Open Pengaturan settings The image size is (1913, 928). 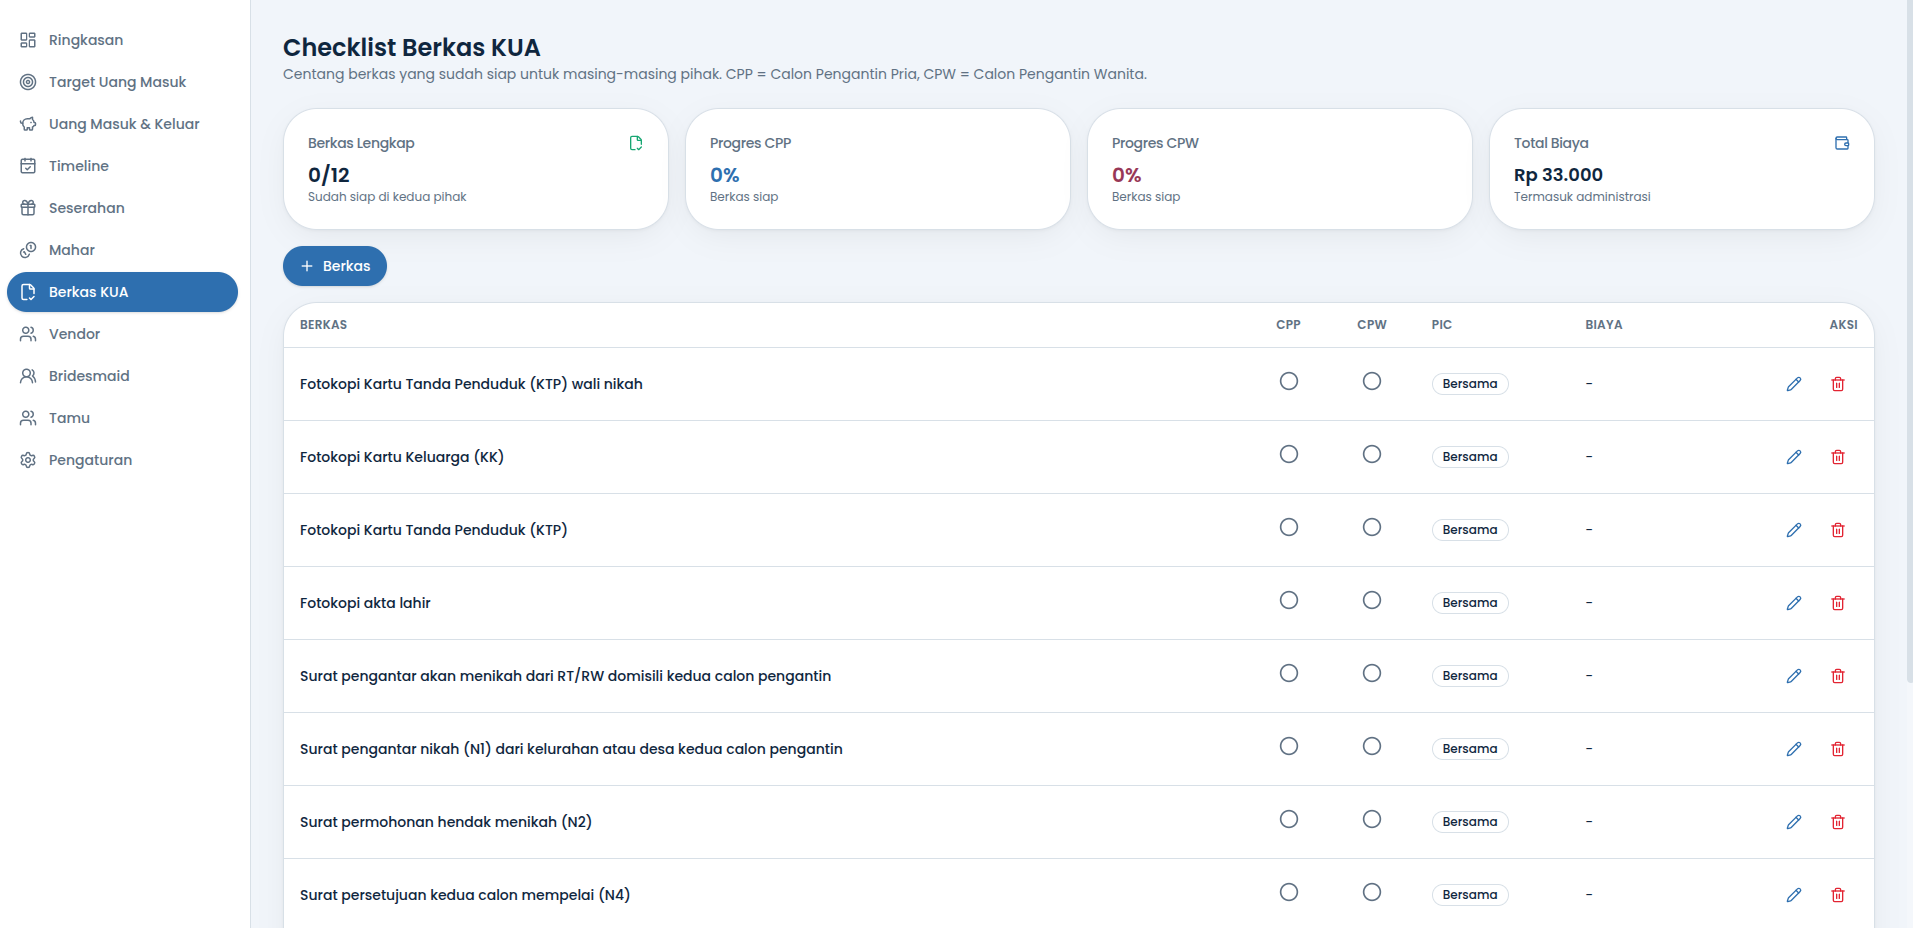122,460
